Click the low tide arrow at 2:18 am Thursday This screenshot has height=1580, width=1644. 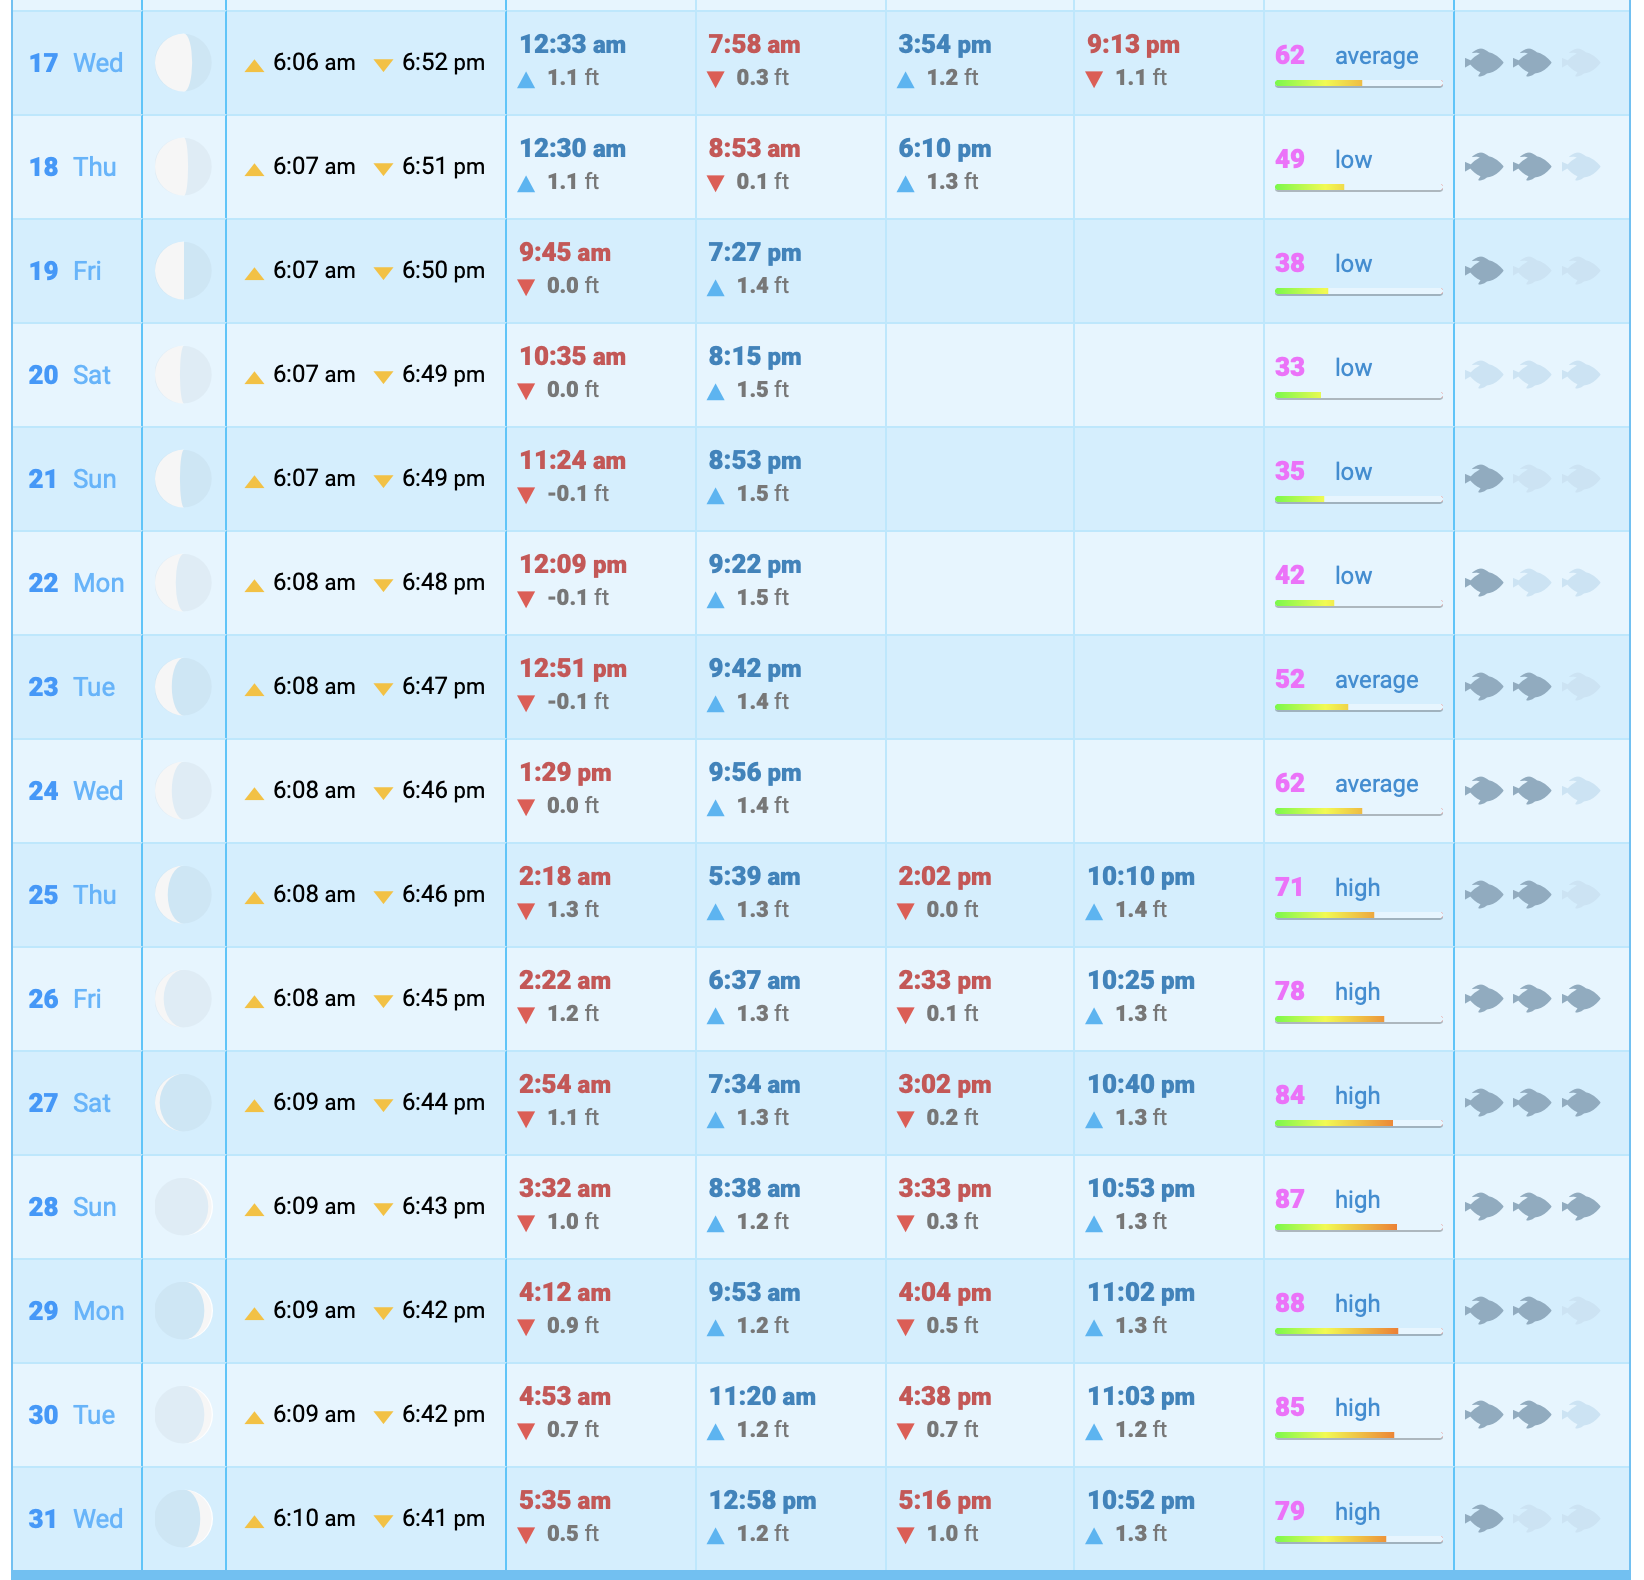tap(527, 911)
